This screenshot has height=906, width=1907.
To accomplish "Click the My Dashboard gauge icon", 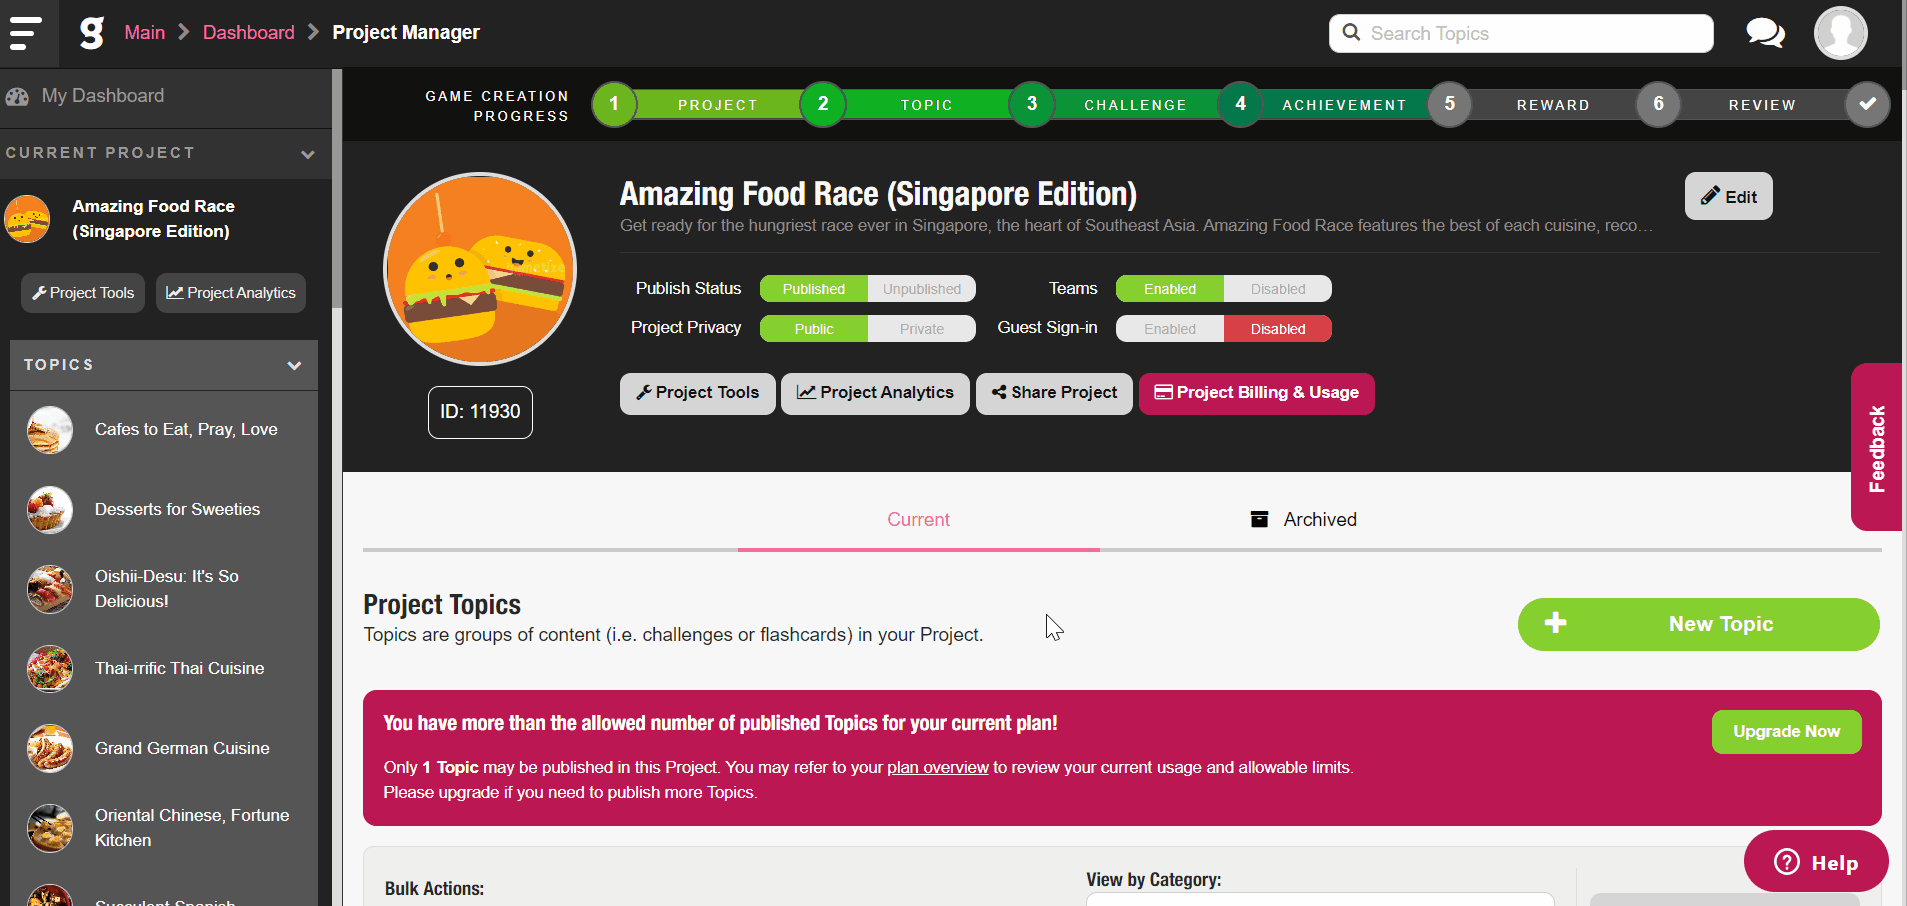I will point(18,97).
